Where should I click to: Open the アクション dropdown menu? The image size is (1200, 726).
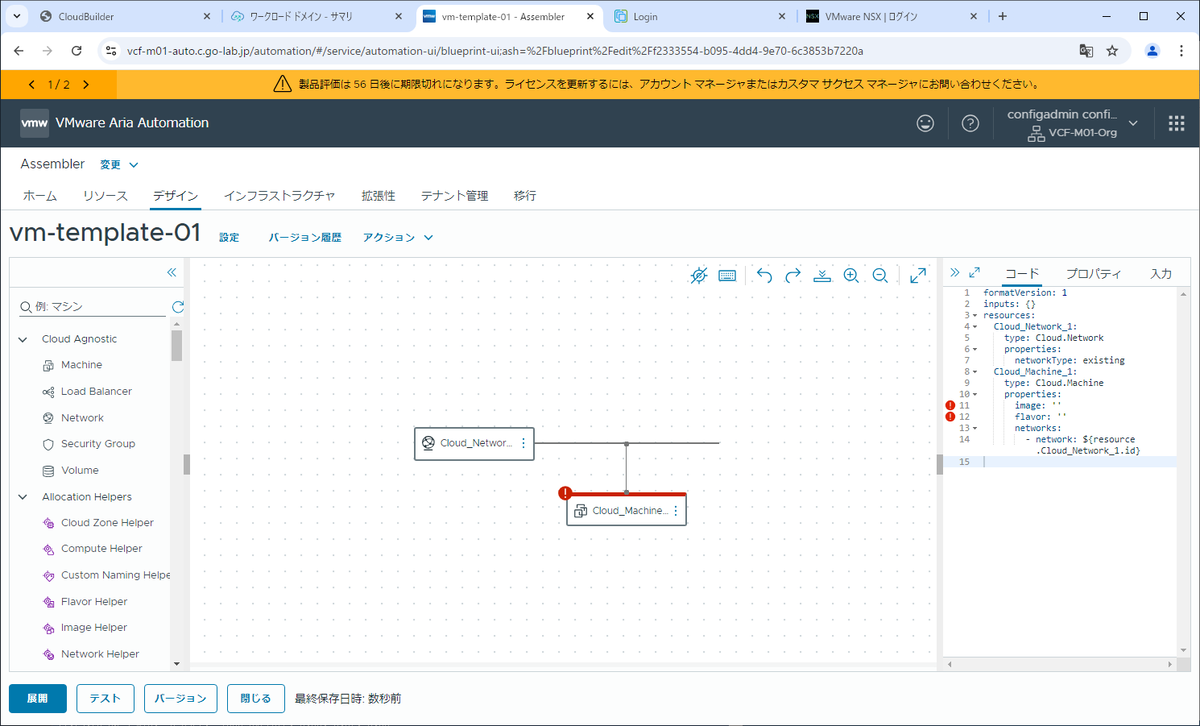click(x=398, y=238)
